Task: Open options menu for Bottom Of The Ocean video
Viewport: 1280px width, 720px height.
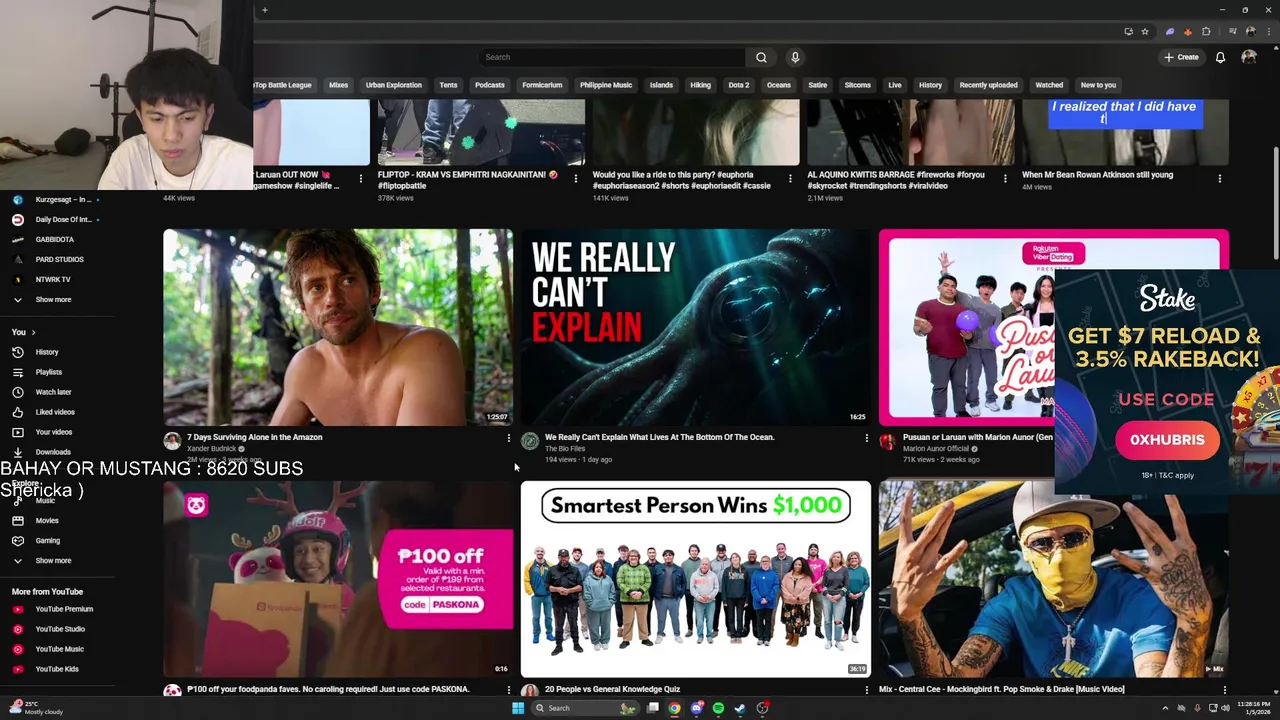Action: tap(867, 438)
